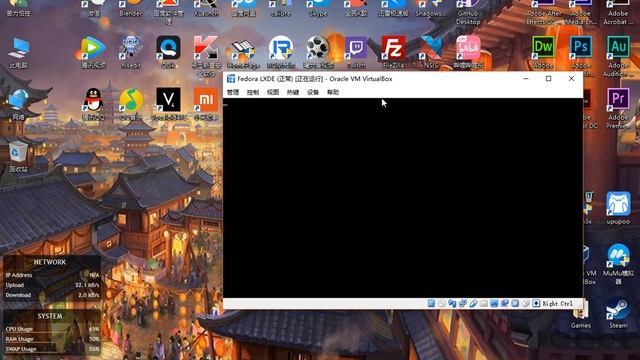The width and height of the screenshot is (640, 360).
Task: Click the network adapter indicator in VM status bar
Action: tap(463, 303)
